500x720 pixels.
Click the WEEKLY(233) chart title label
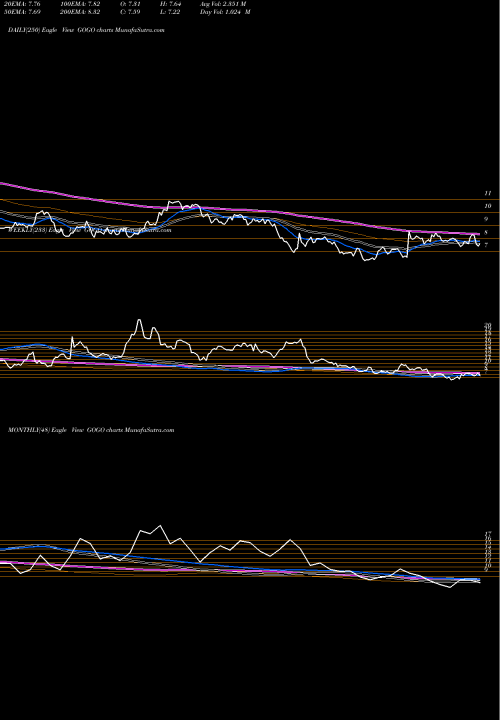[x=90, y=230]
